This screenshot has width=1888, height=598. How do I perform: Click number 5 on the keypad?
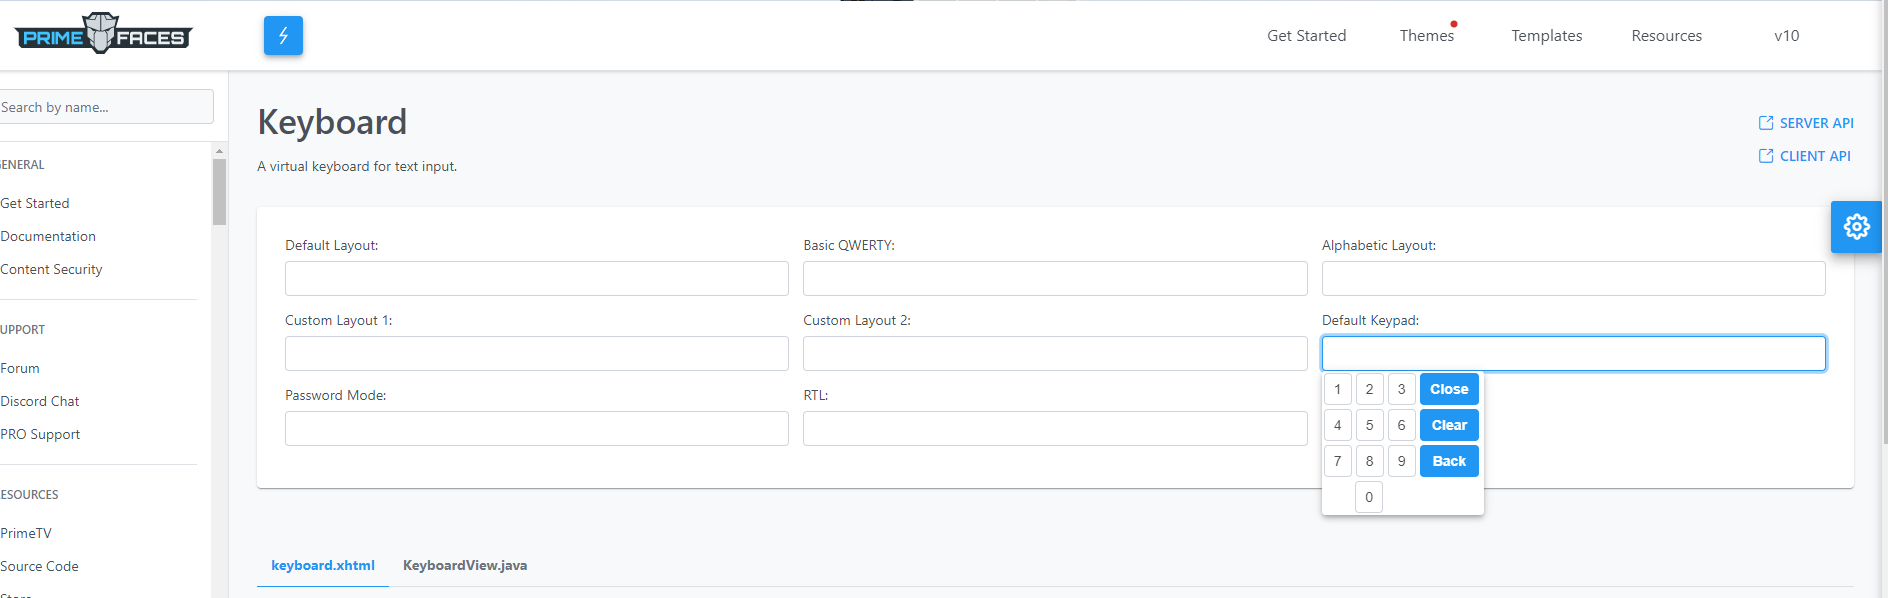tap(1369, 424)
